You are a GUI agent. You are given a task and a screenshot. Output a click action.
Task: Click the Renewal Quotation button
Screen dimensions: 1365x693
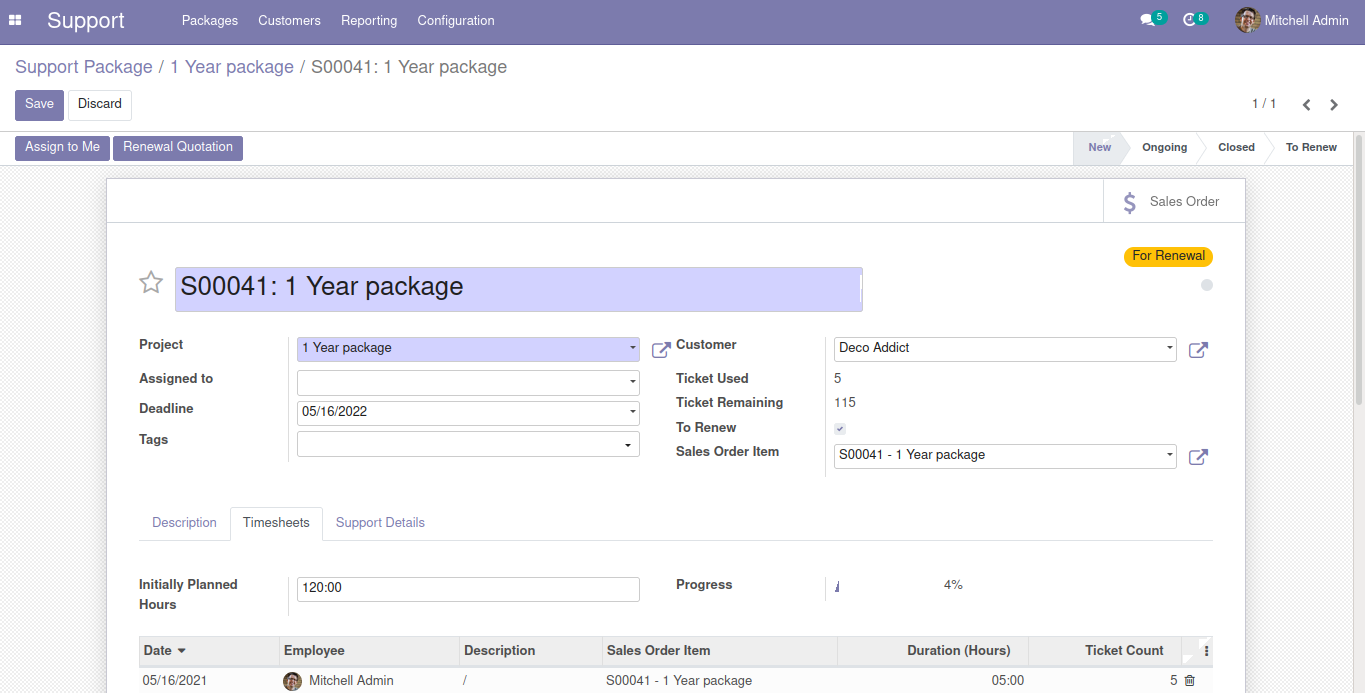tap(178, 147)
